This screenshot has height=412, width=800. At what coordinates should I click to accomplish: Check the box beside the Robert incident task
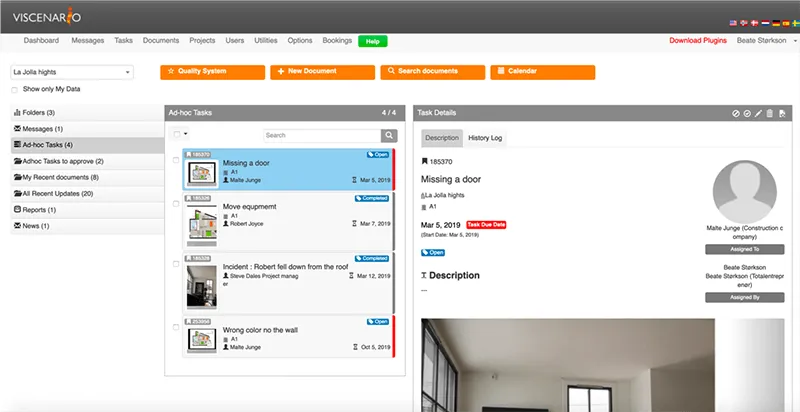tap(176, 264)
